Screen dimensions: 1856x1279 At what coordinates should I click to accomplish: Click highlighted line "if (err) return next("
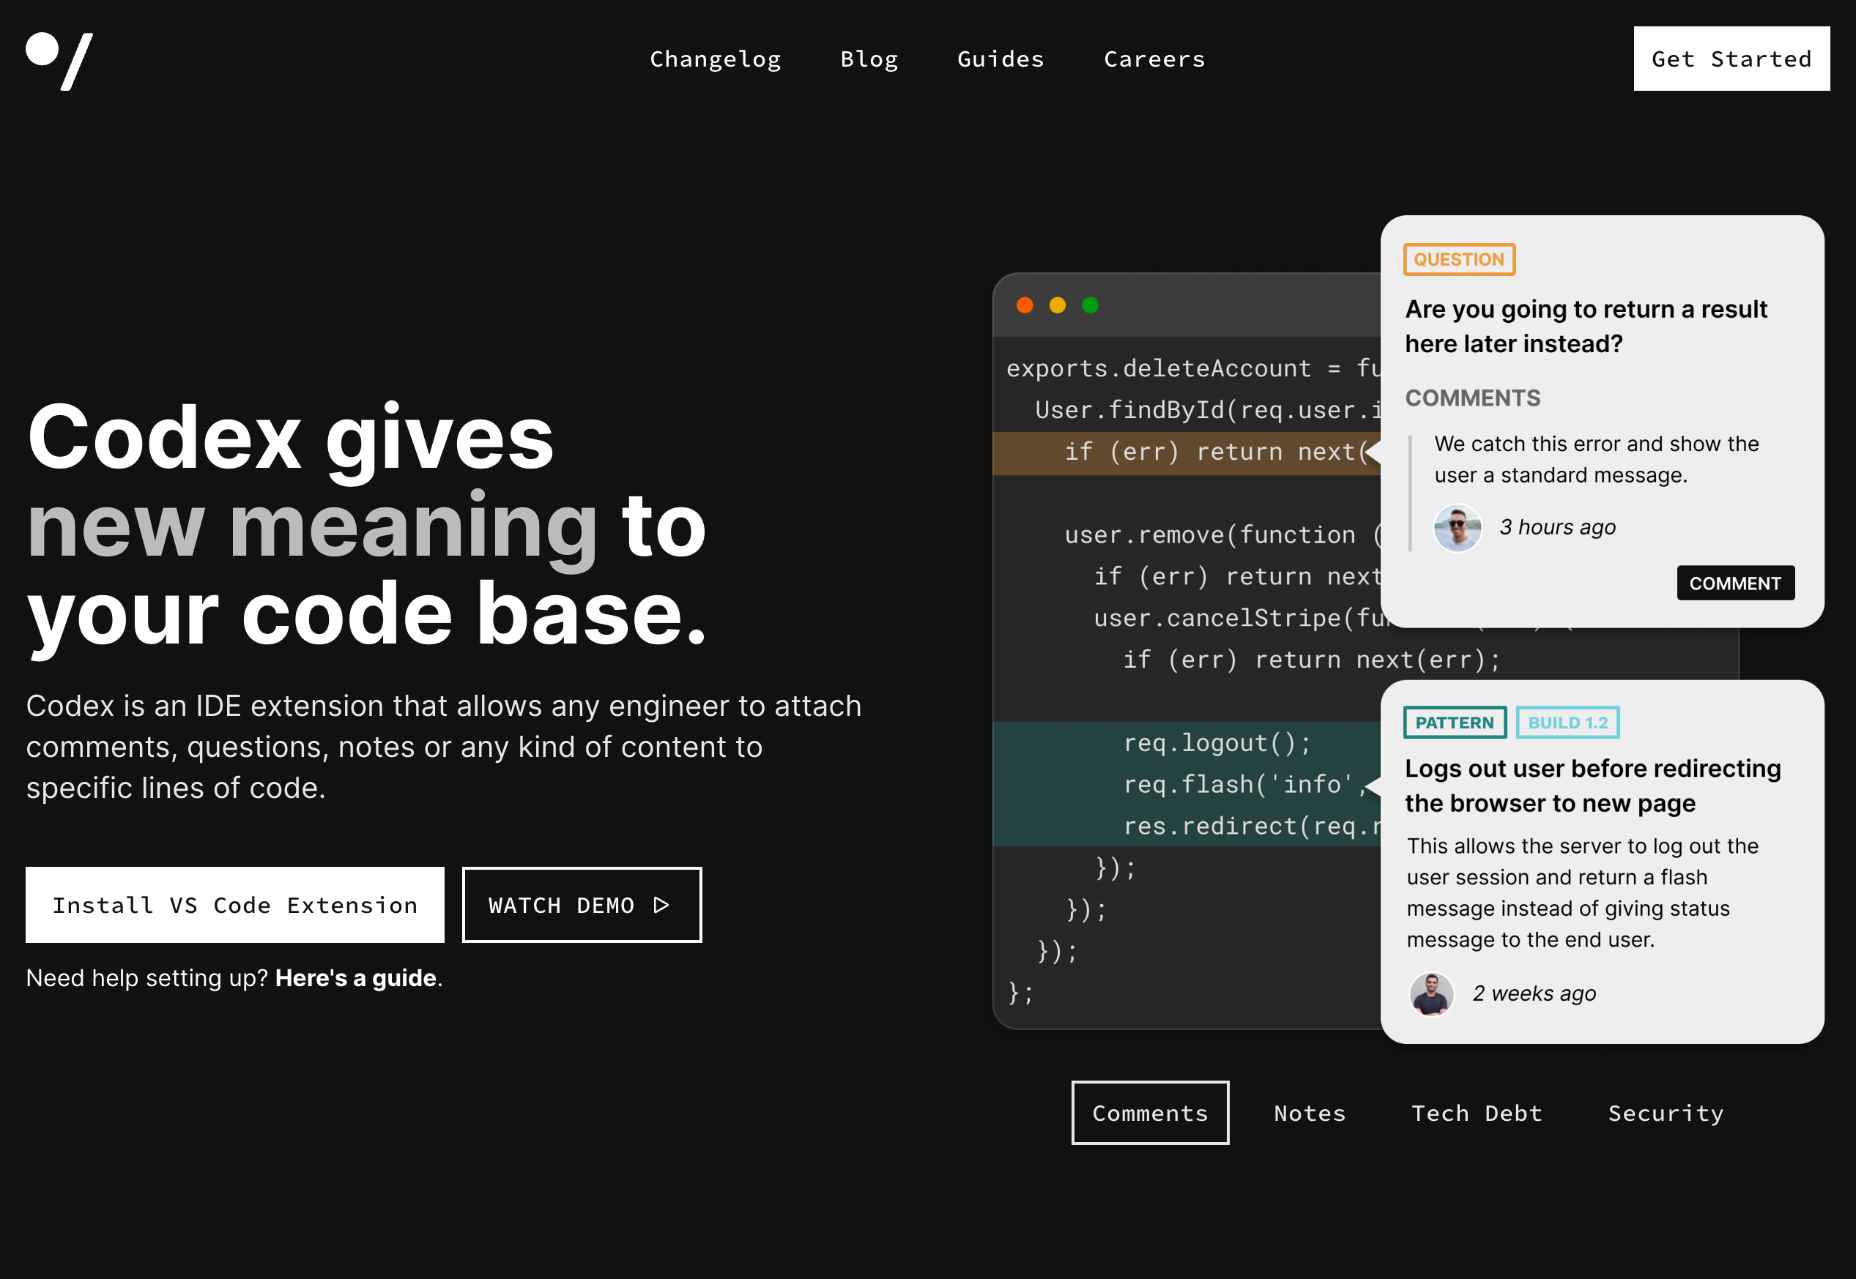[x=1186, y=452]
